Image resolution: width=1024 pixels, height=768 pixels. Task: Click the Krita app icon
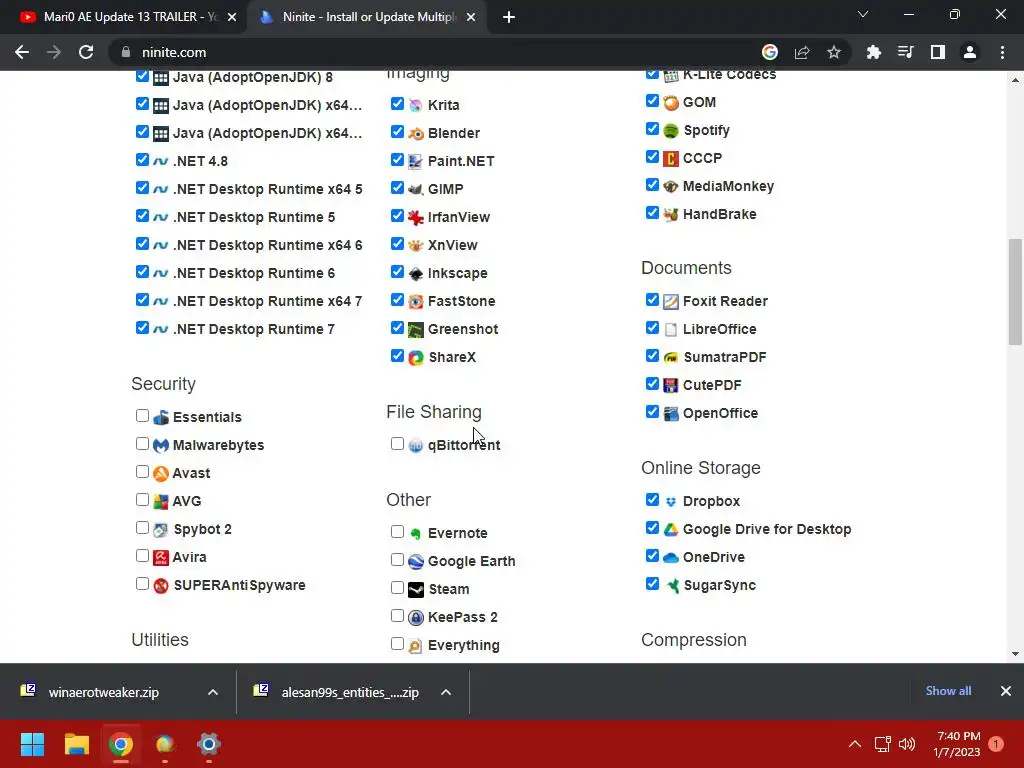pyautogui.click(x=415, y=105)
